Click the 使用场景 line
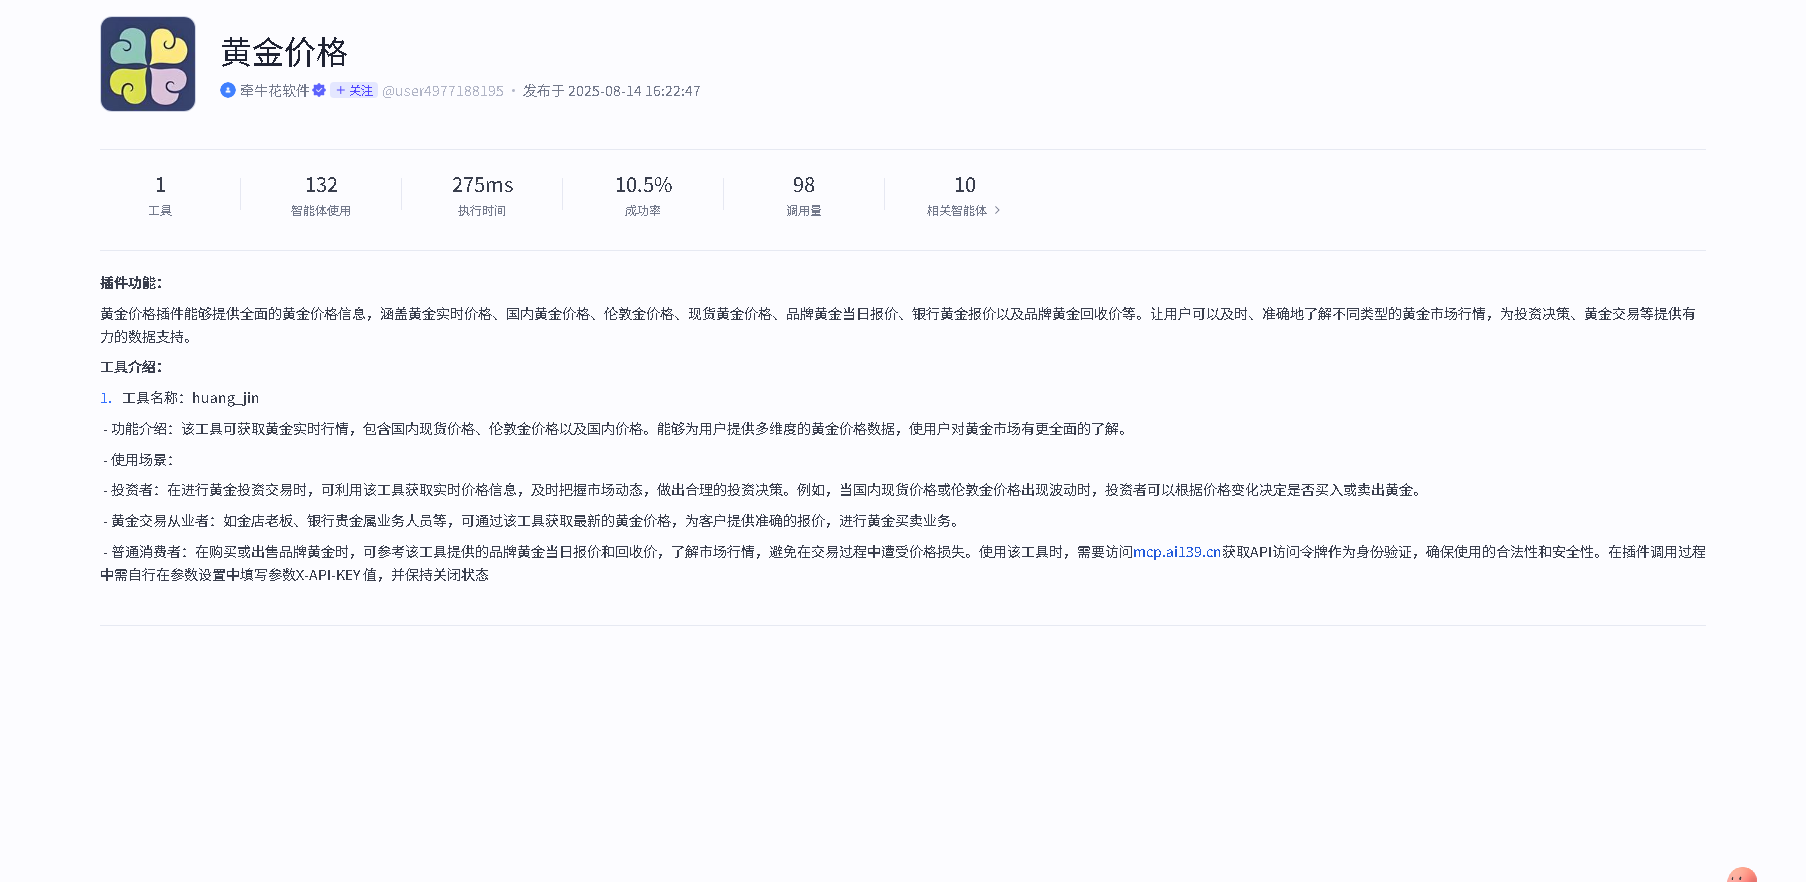The width and height of the screenshot is (1806, 882). [138, 460]
